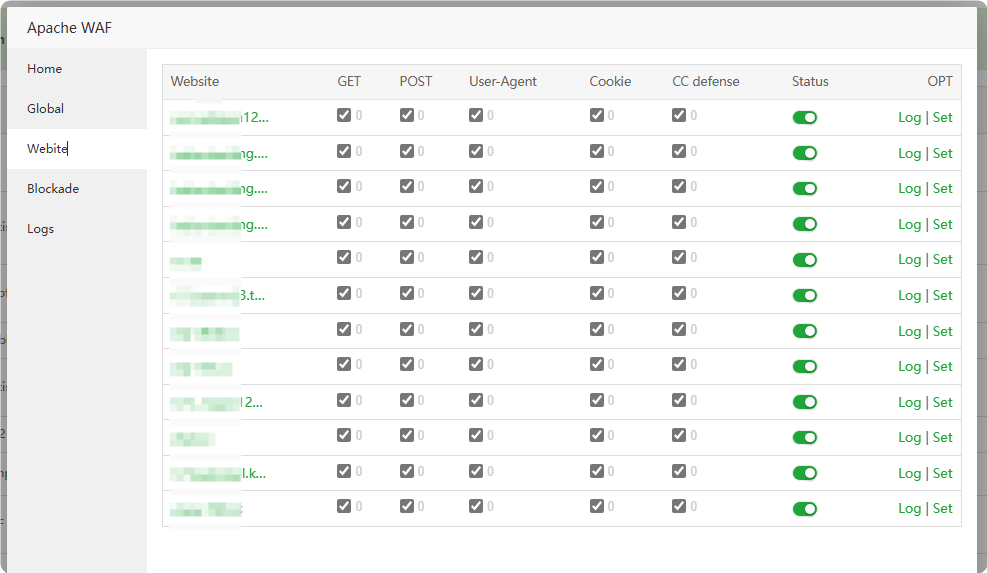Switch off Status in the last table row
987x573 pixels.
click(804, 509)
